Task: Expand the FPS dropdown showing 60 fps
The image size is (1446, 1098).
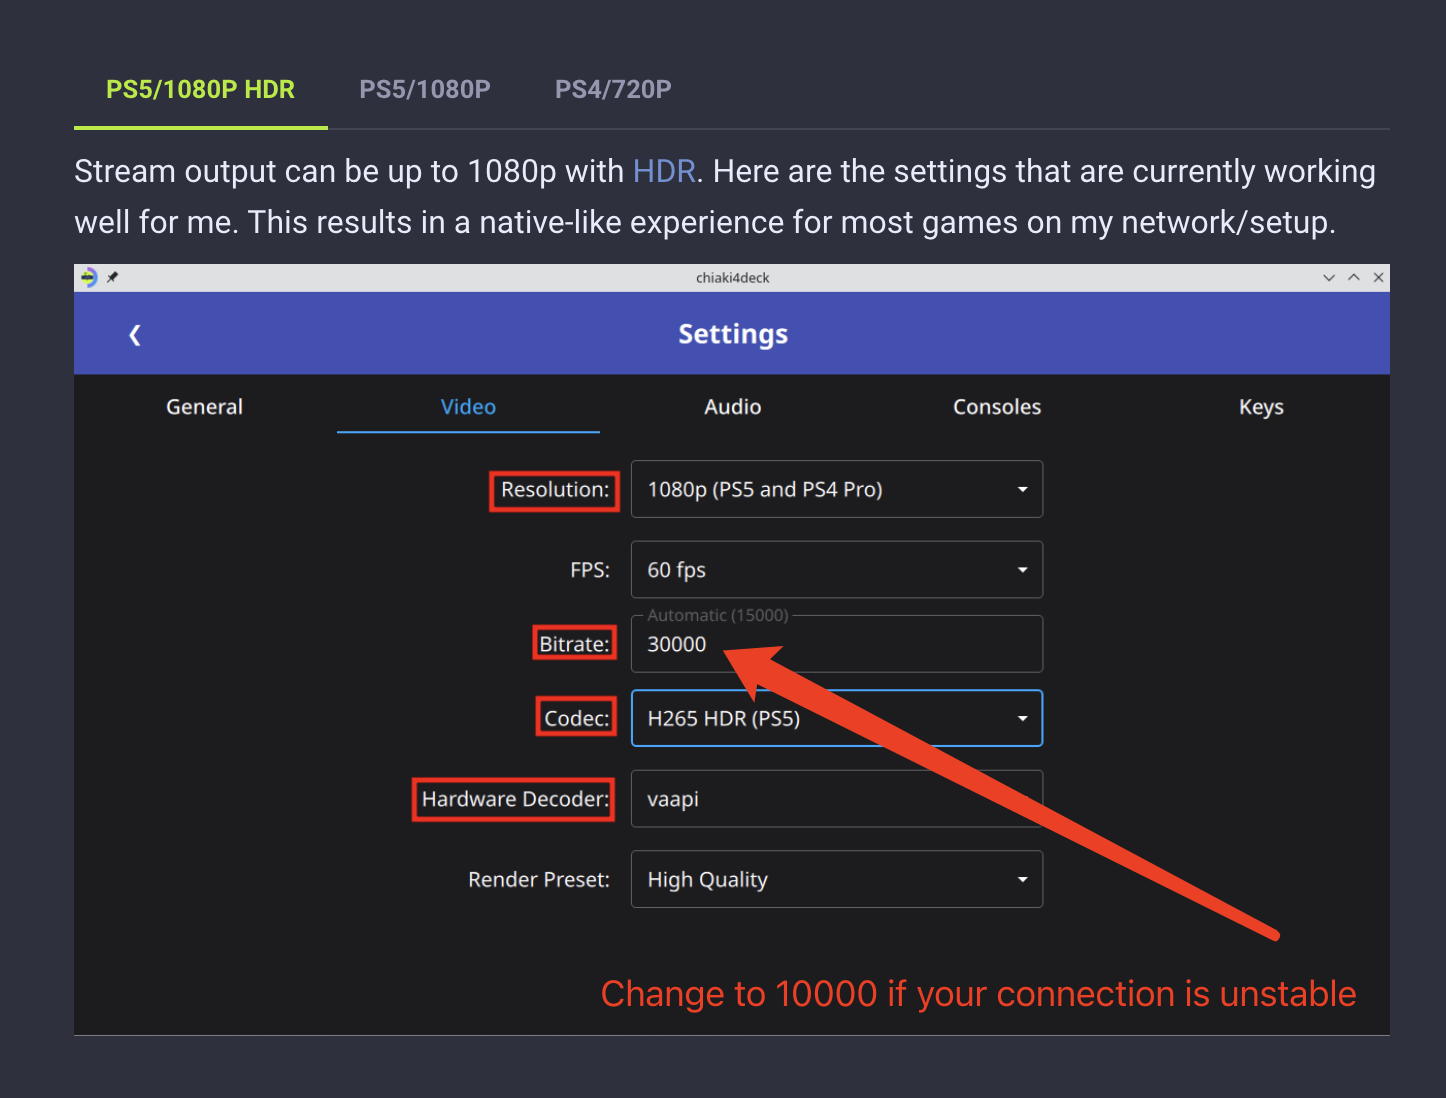Action: (x=837, y=570)
